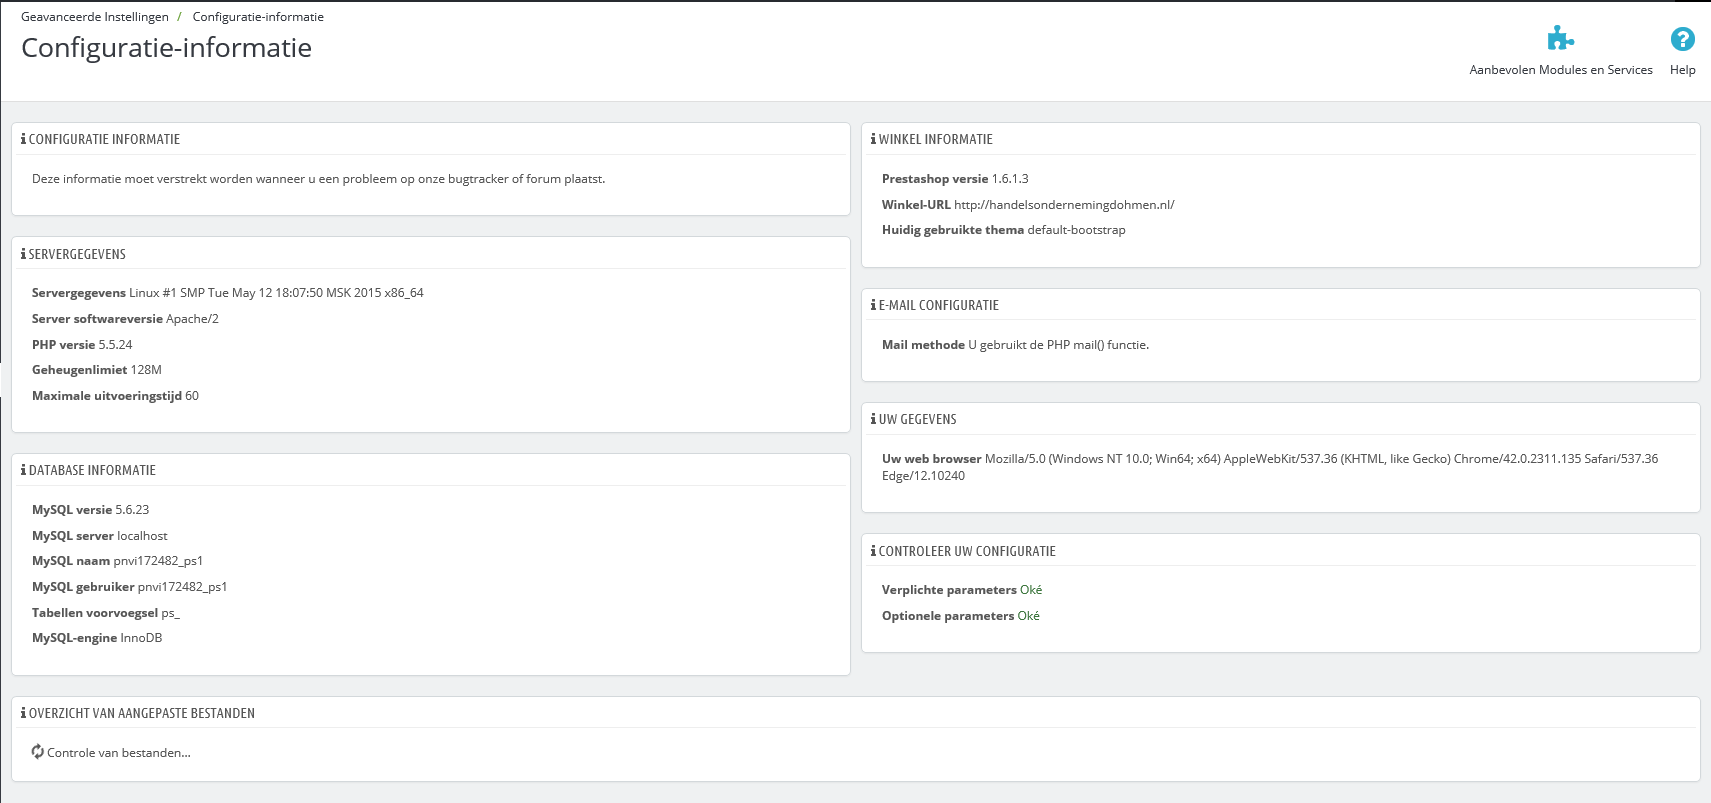This screenshot has width=1711, height=803.
Task: Click the Oké status next to Optionele parameters
Action: (1029, 616)
